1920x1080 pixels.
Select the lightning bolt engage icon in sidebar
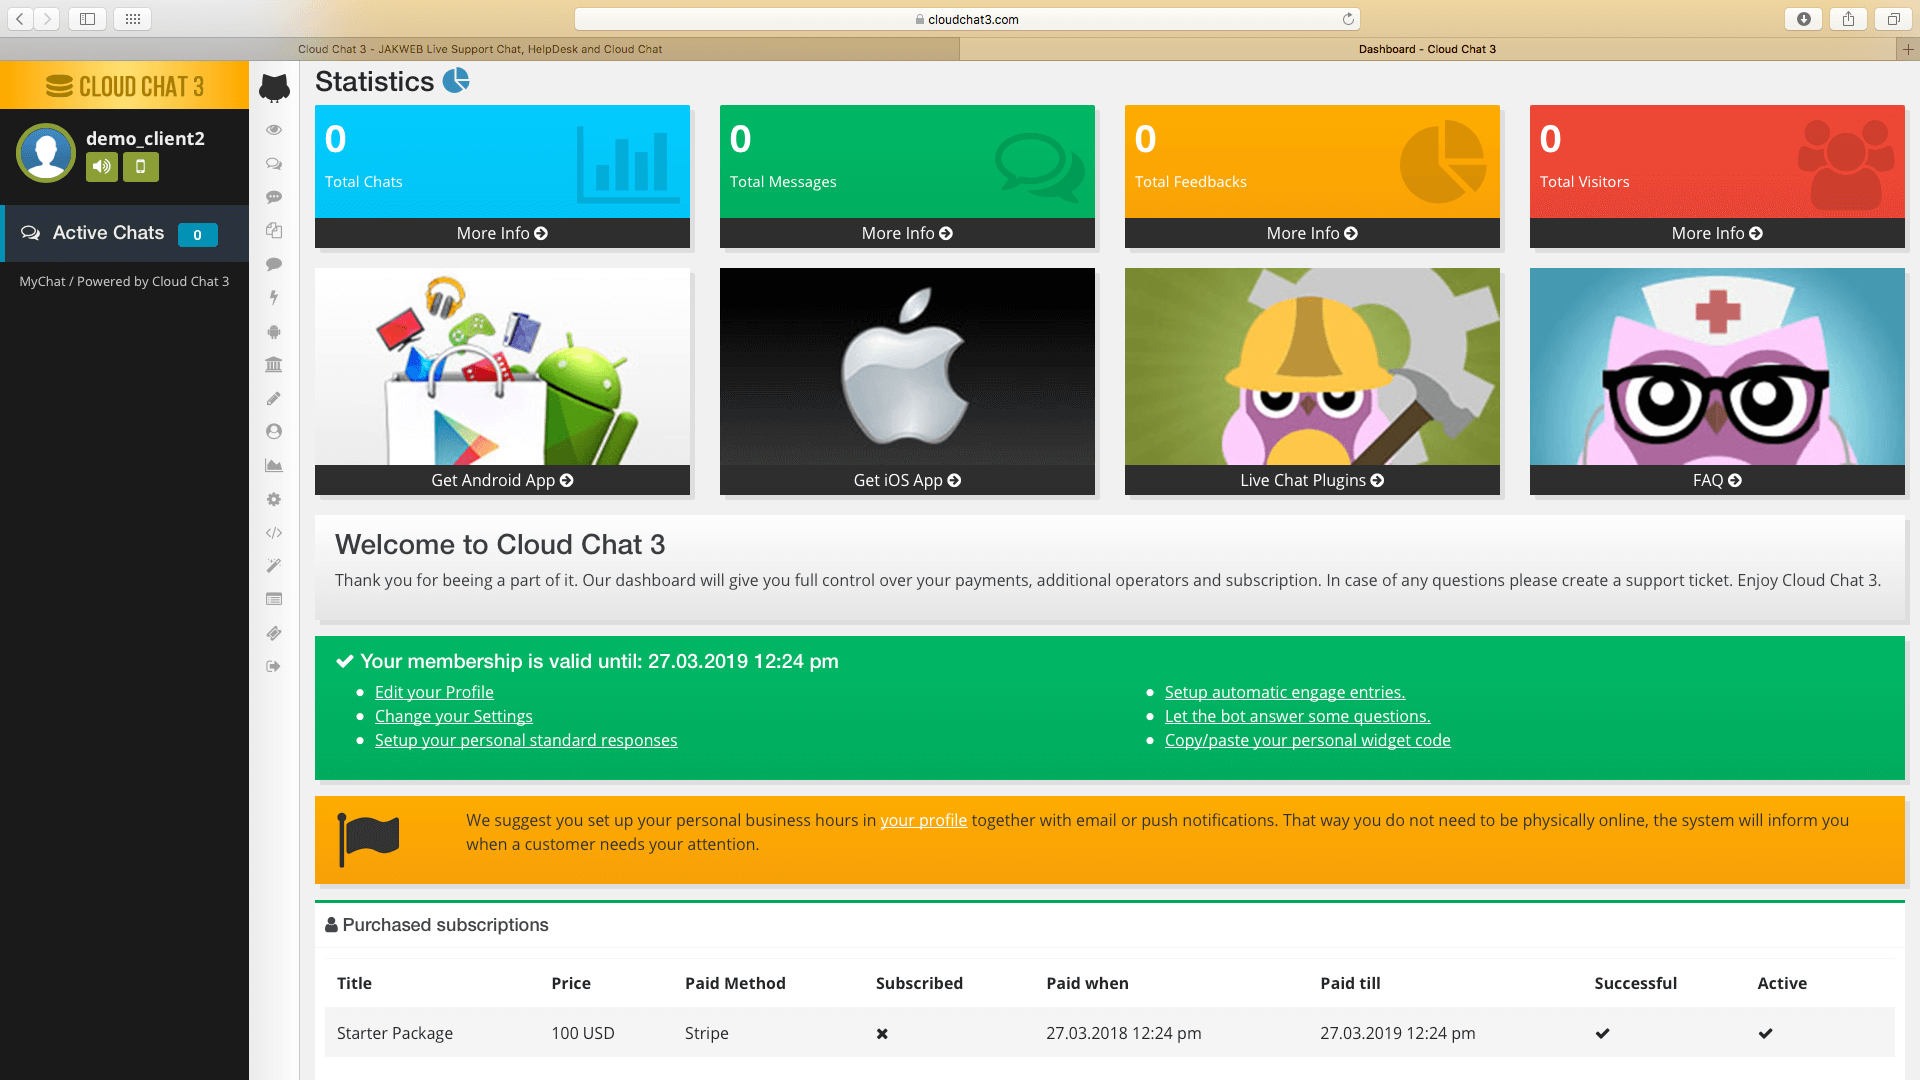tap(274, 297)
